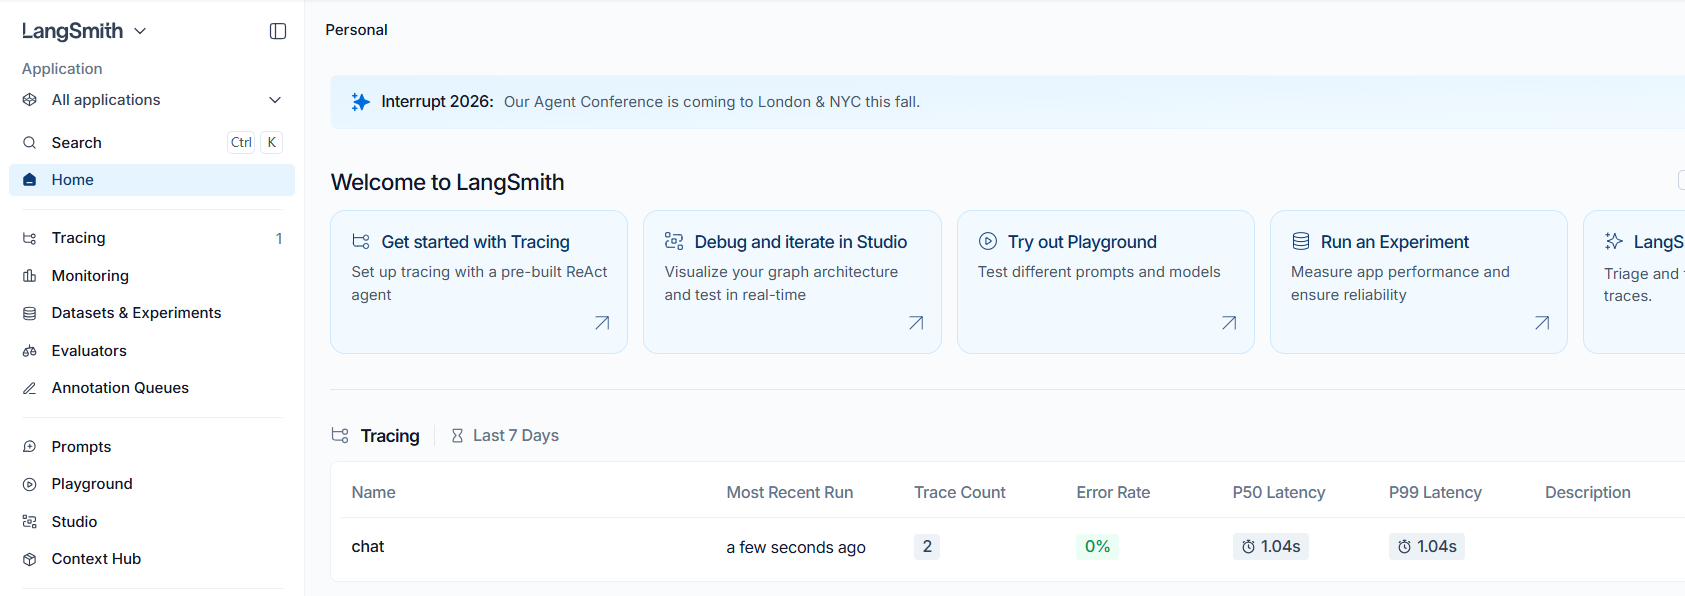1685x596 pixels.
Task: Open the Last 7 Days time filter
Action: click(505, 436)
